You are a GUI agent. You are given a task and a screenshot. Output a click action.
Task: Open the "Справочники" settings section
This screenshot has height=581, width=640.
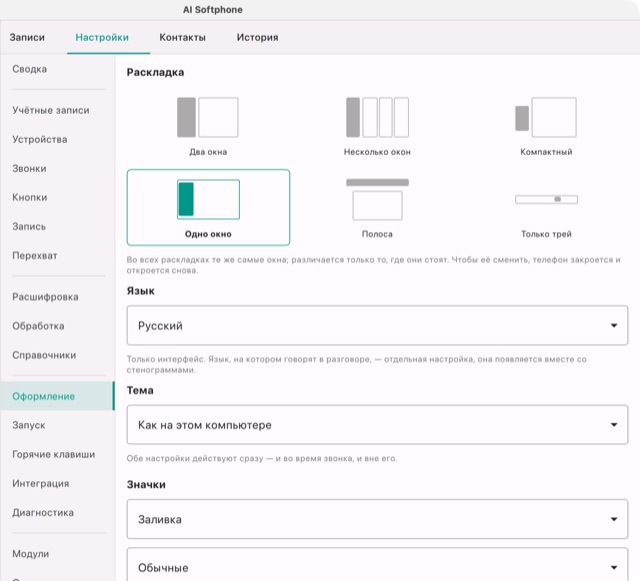click(58, 355)
